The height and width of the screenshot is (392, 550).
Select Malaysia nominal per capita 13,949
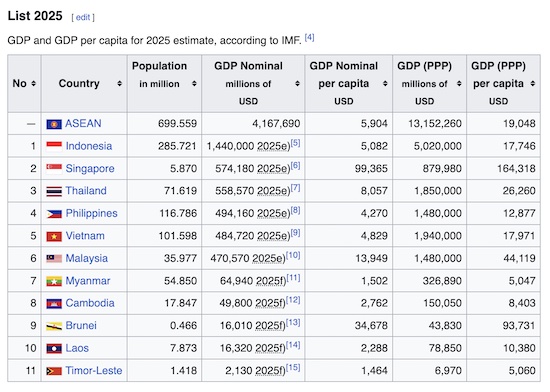click(x=371, y=258)
